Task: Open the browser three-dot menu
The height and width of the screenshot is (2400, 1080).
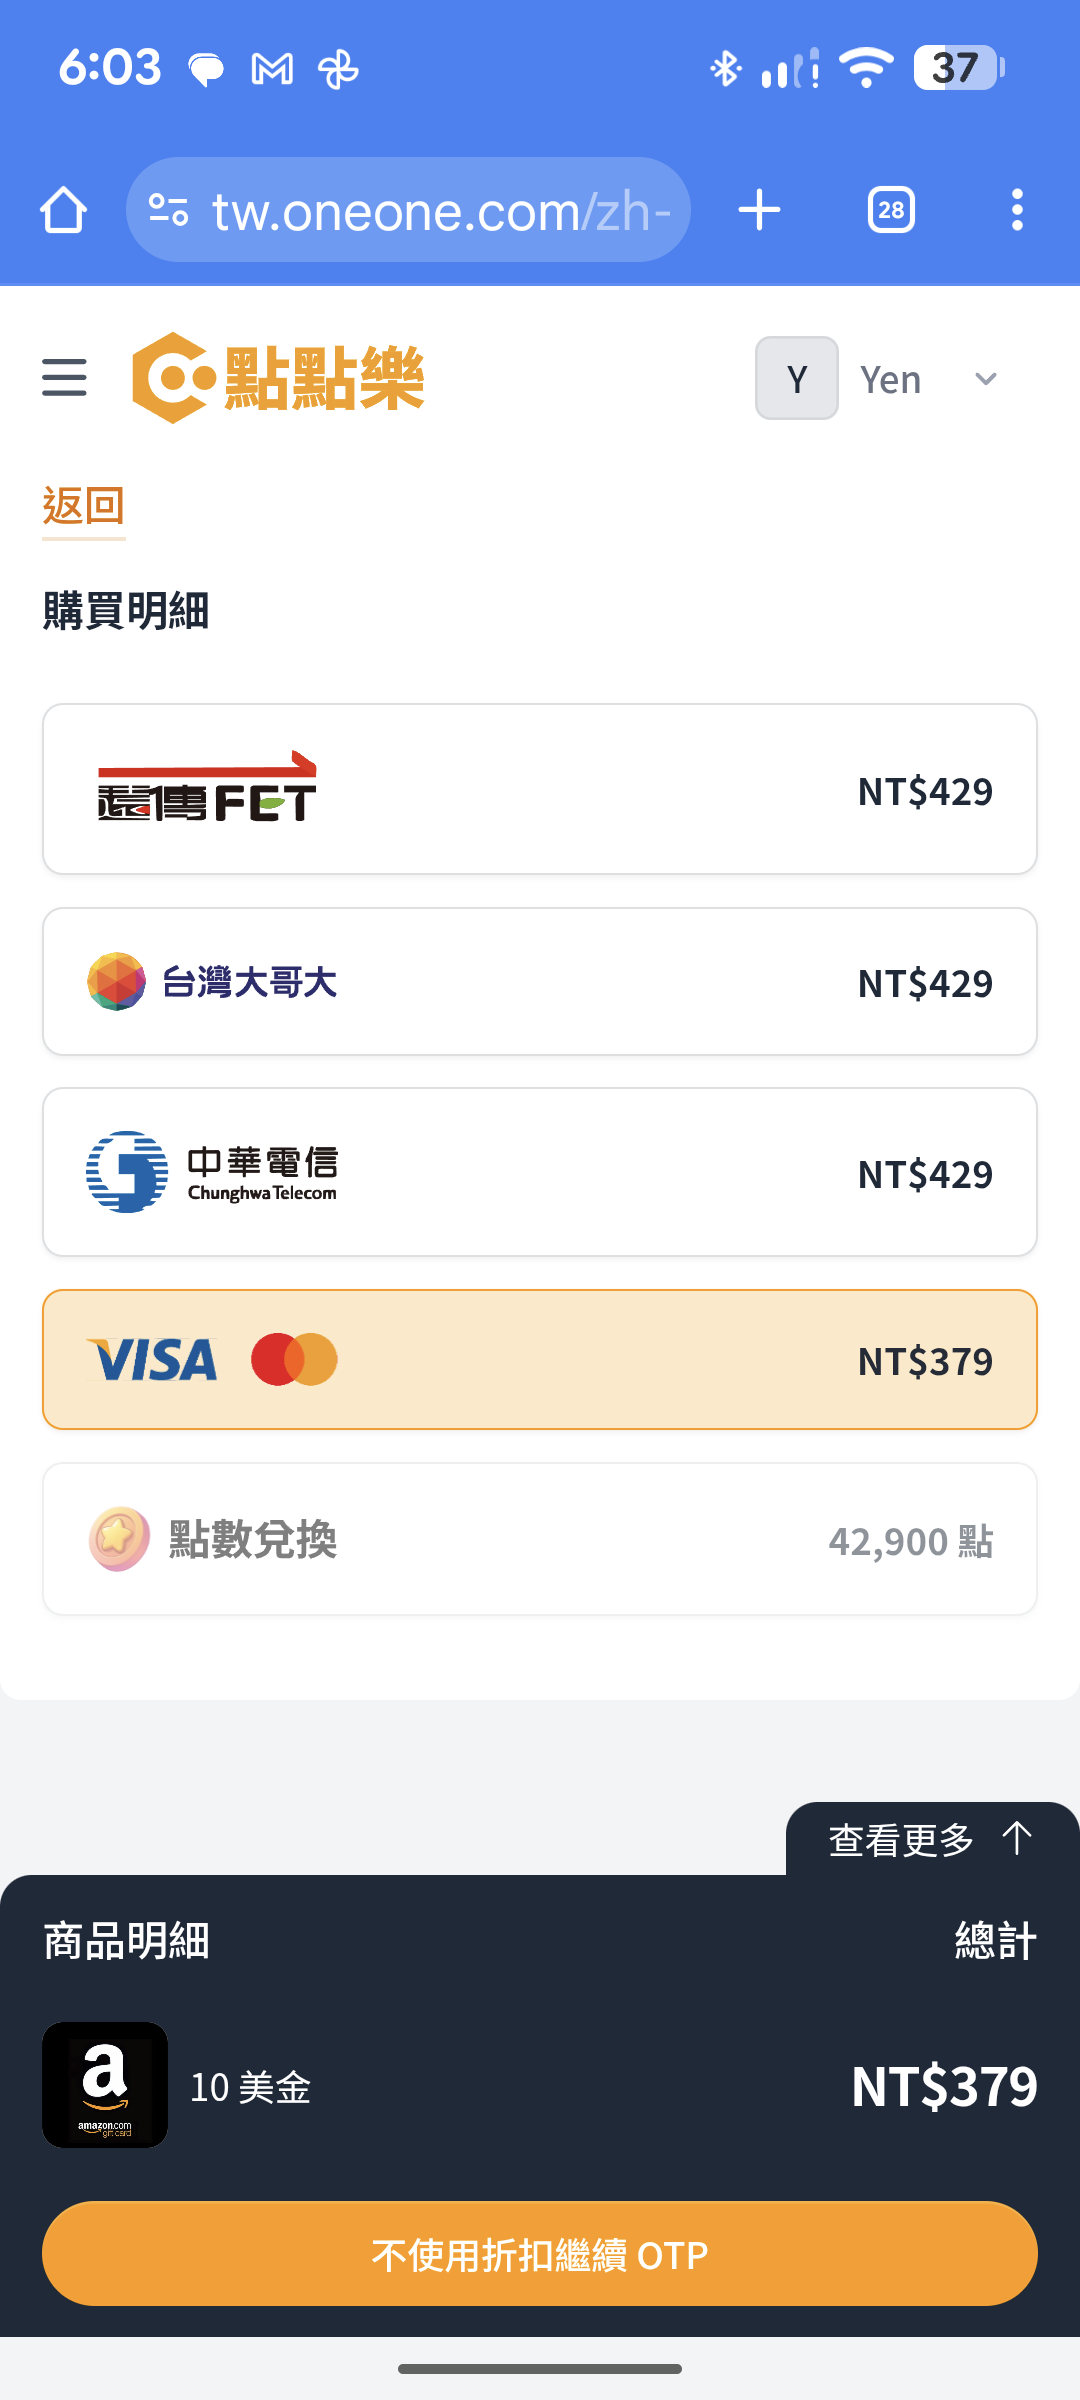Action: tap(1017, 210)
